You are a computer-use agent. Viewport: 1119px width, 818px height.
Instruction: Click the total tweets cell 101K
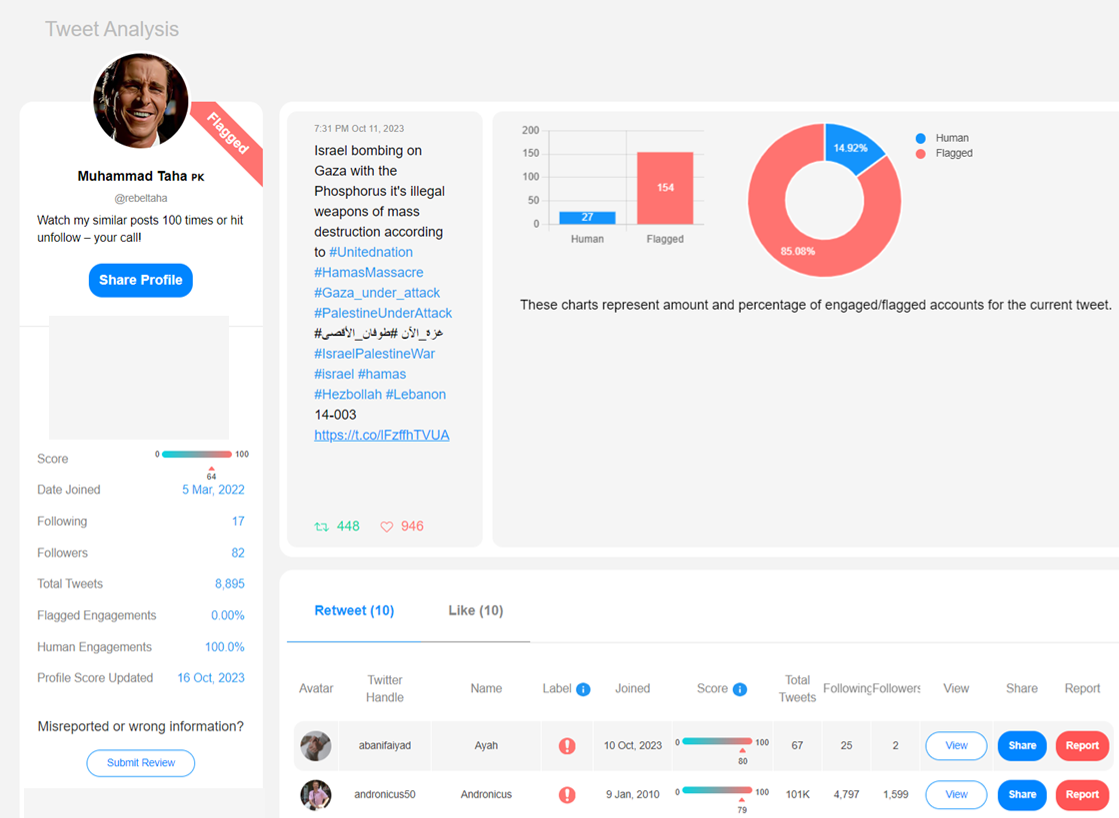(x=797, y=794)
